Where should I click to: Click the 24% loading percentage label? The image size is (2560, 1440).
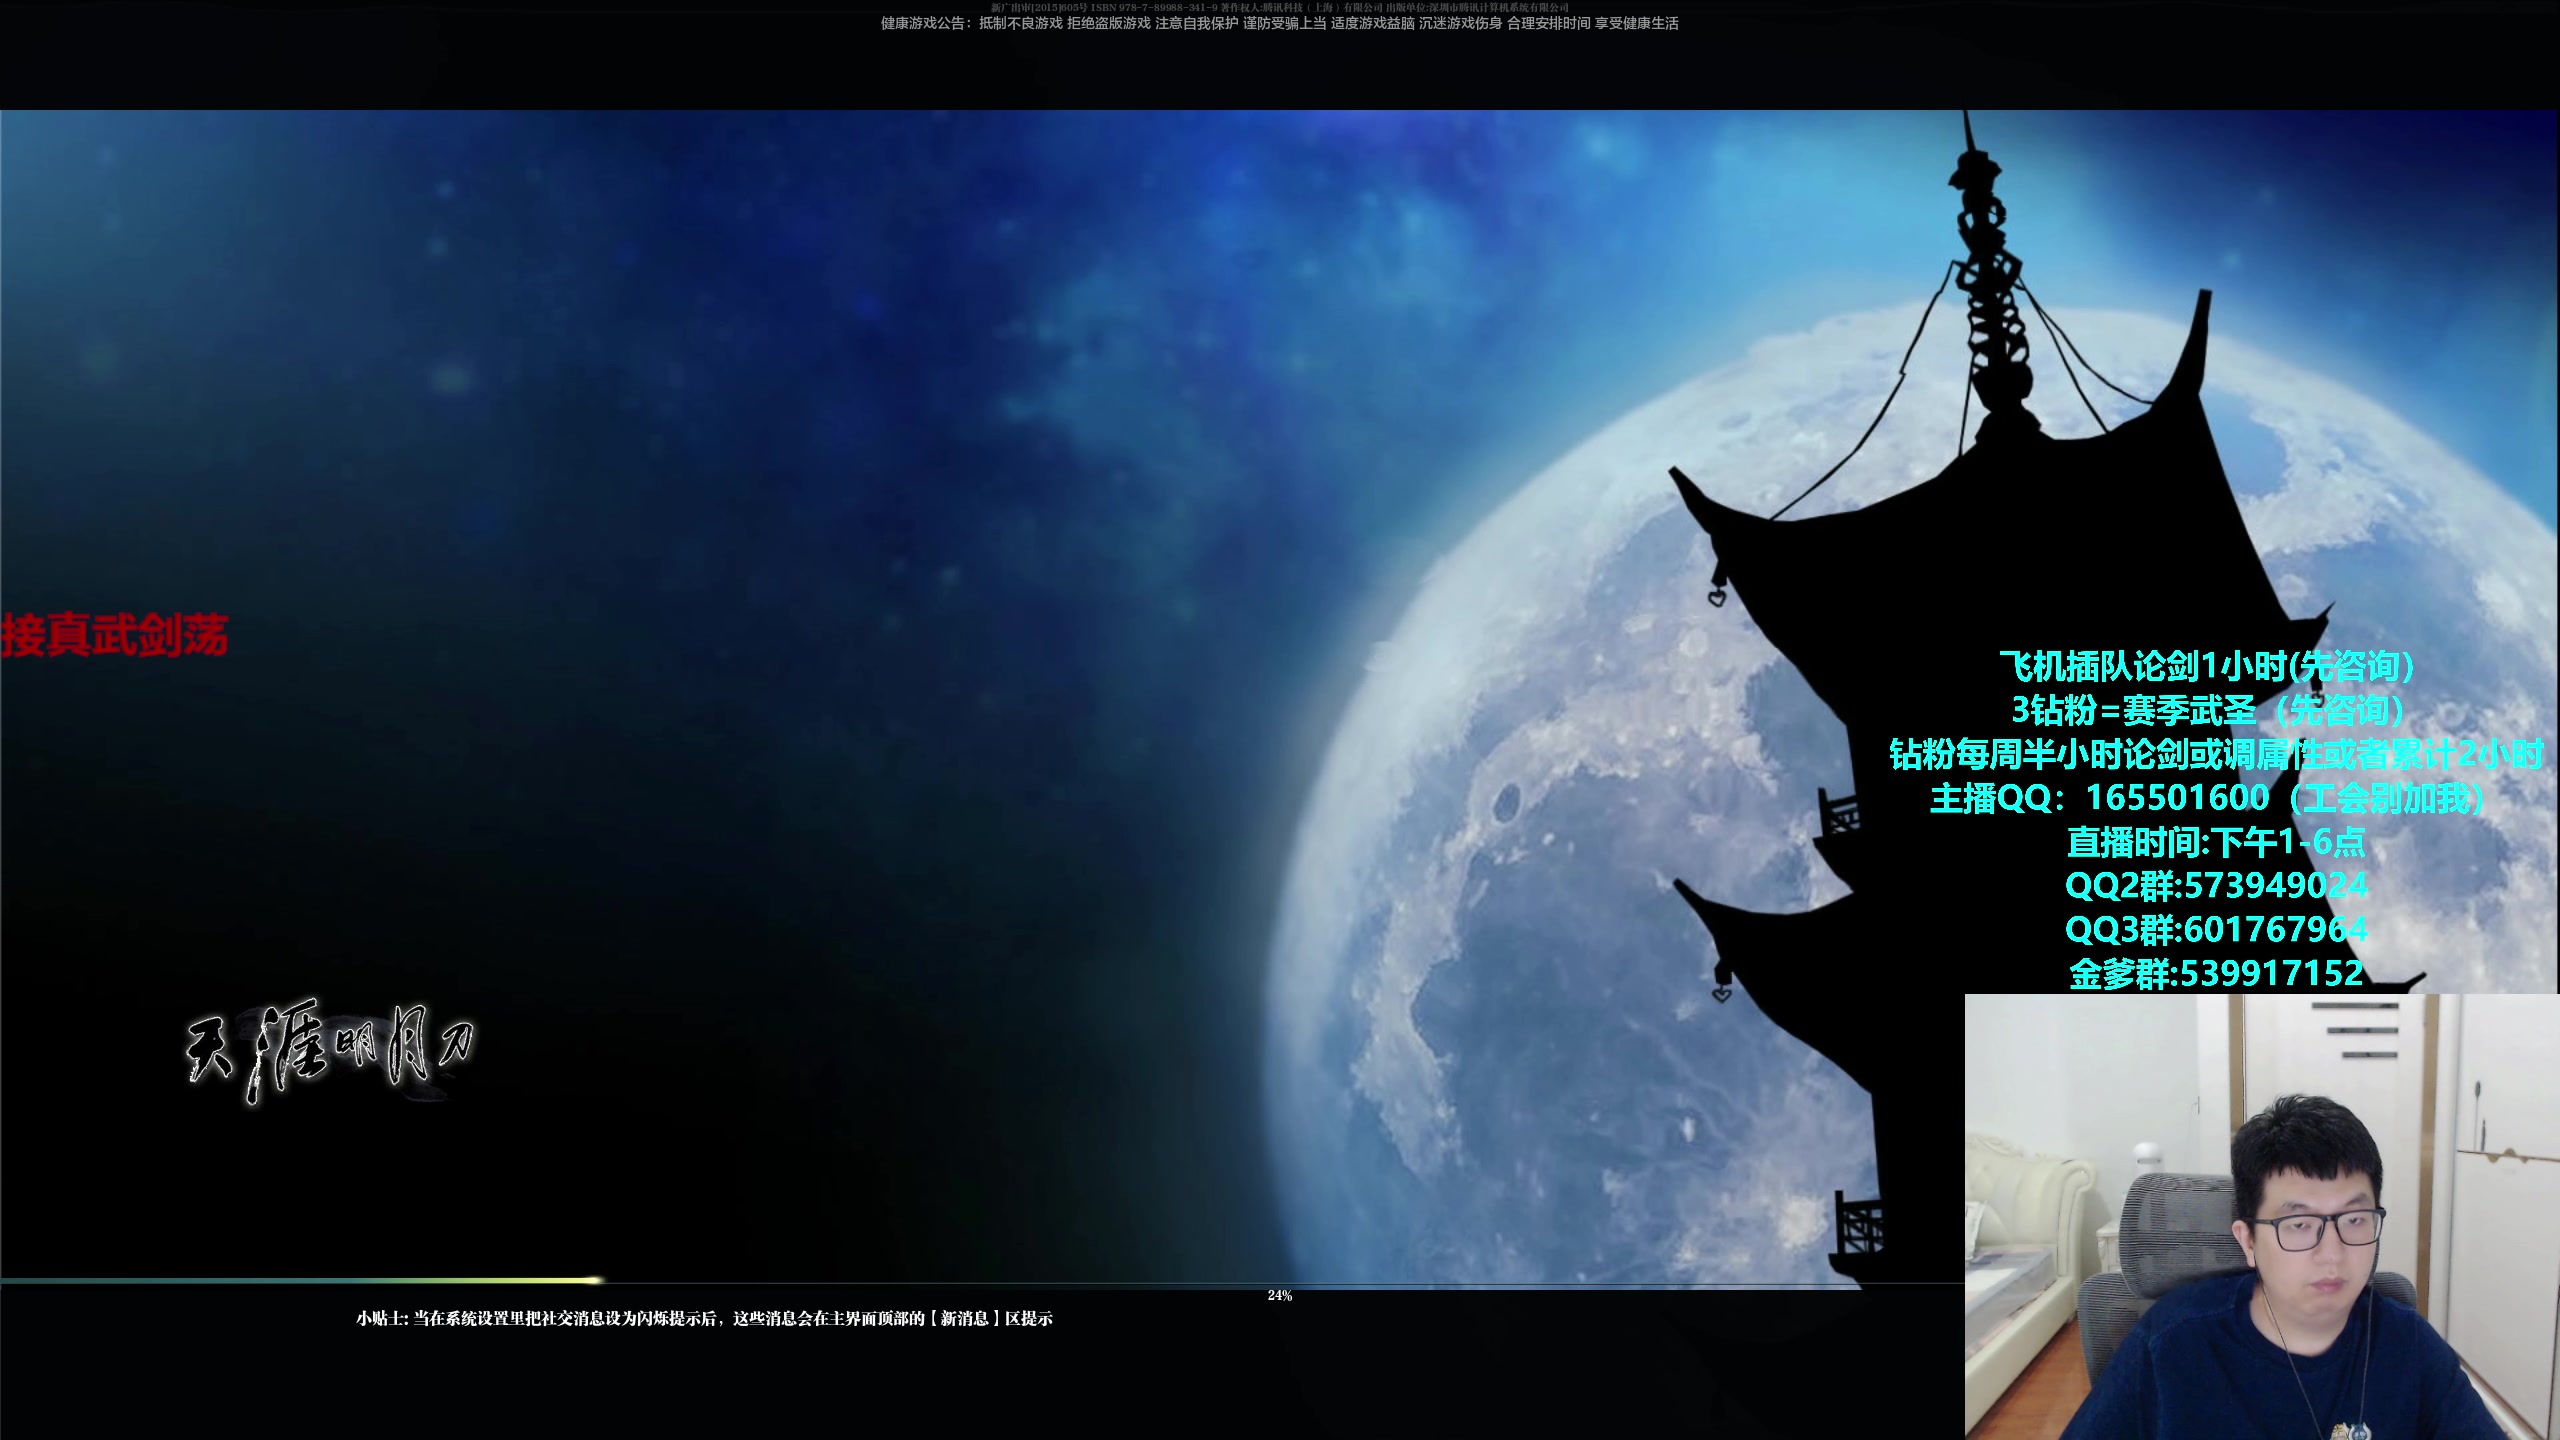pyautogui.click(x=1279, y=1295)
